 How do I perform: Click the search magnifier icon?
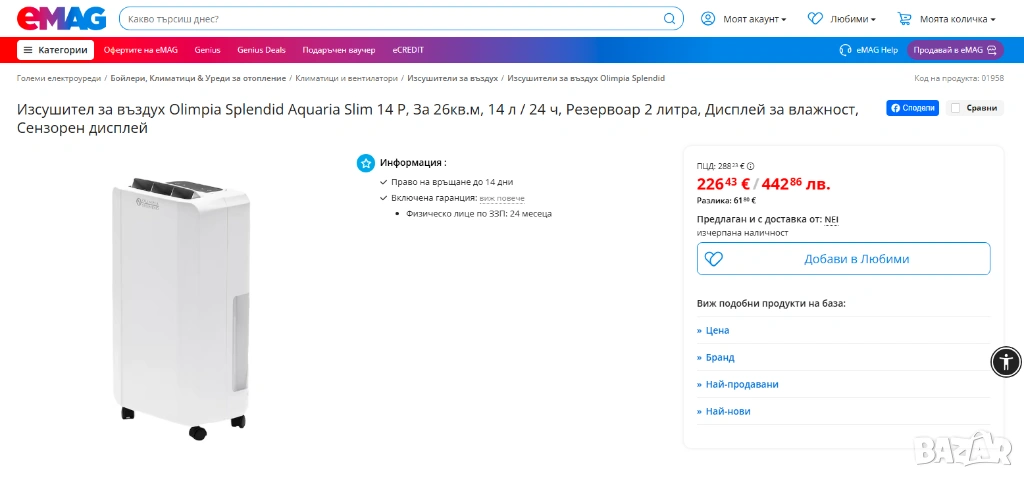coord(670,18)
